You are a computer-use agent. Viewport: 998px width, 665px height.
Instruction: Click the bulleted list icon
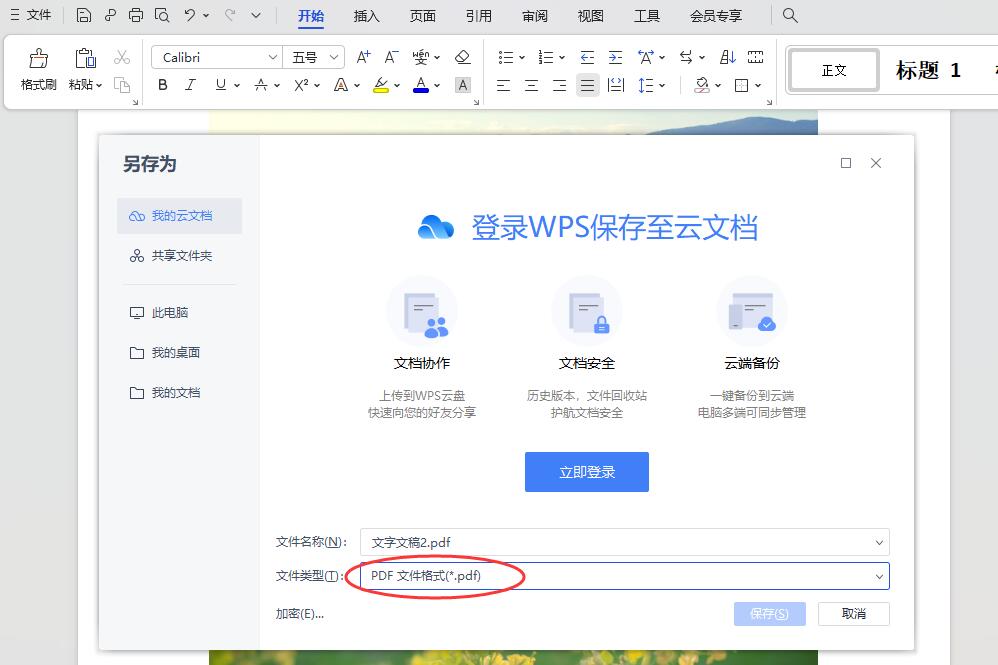point(505,57)
